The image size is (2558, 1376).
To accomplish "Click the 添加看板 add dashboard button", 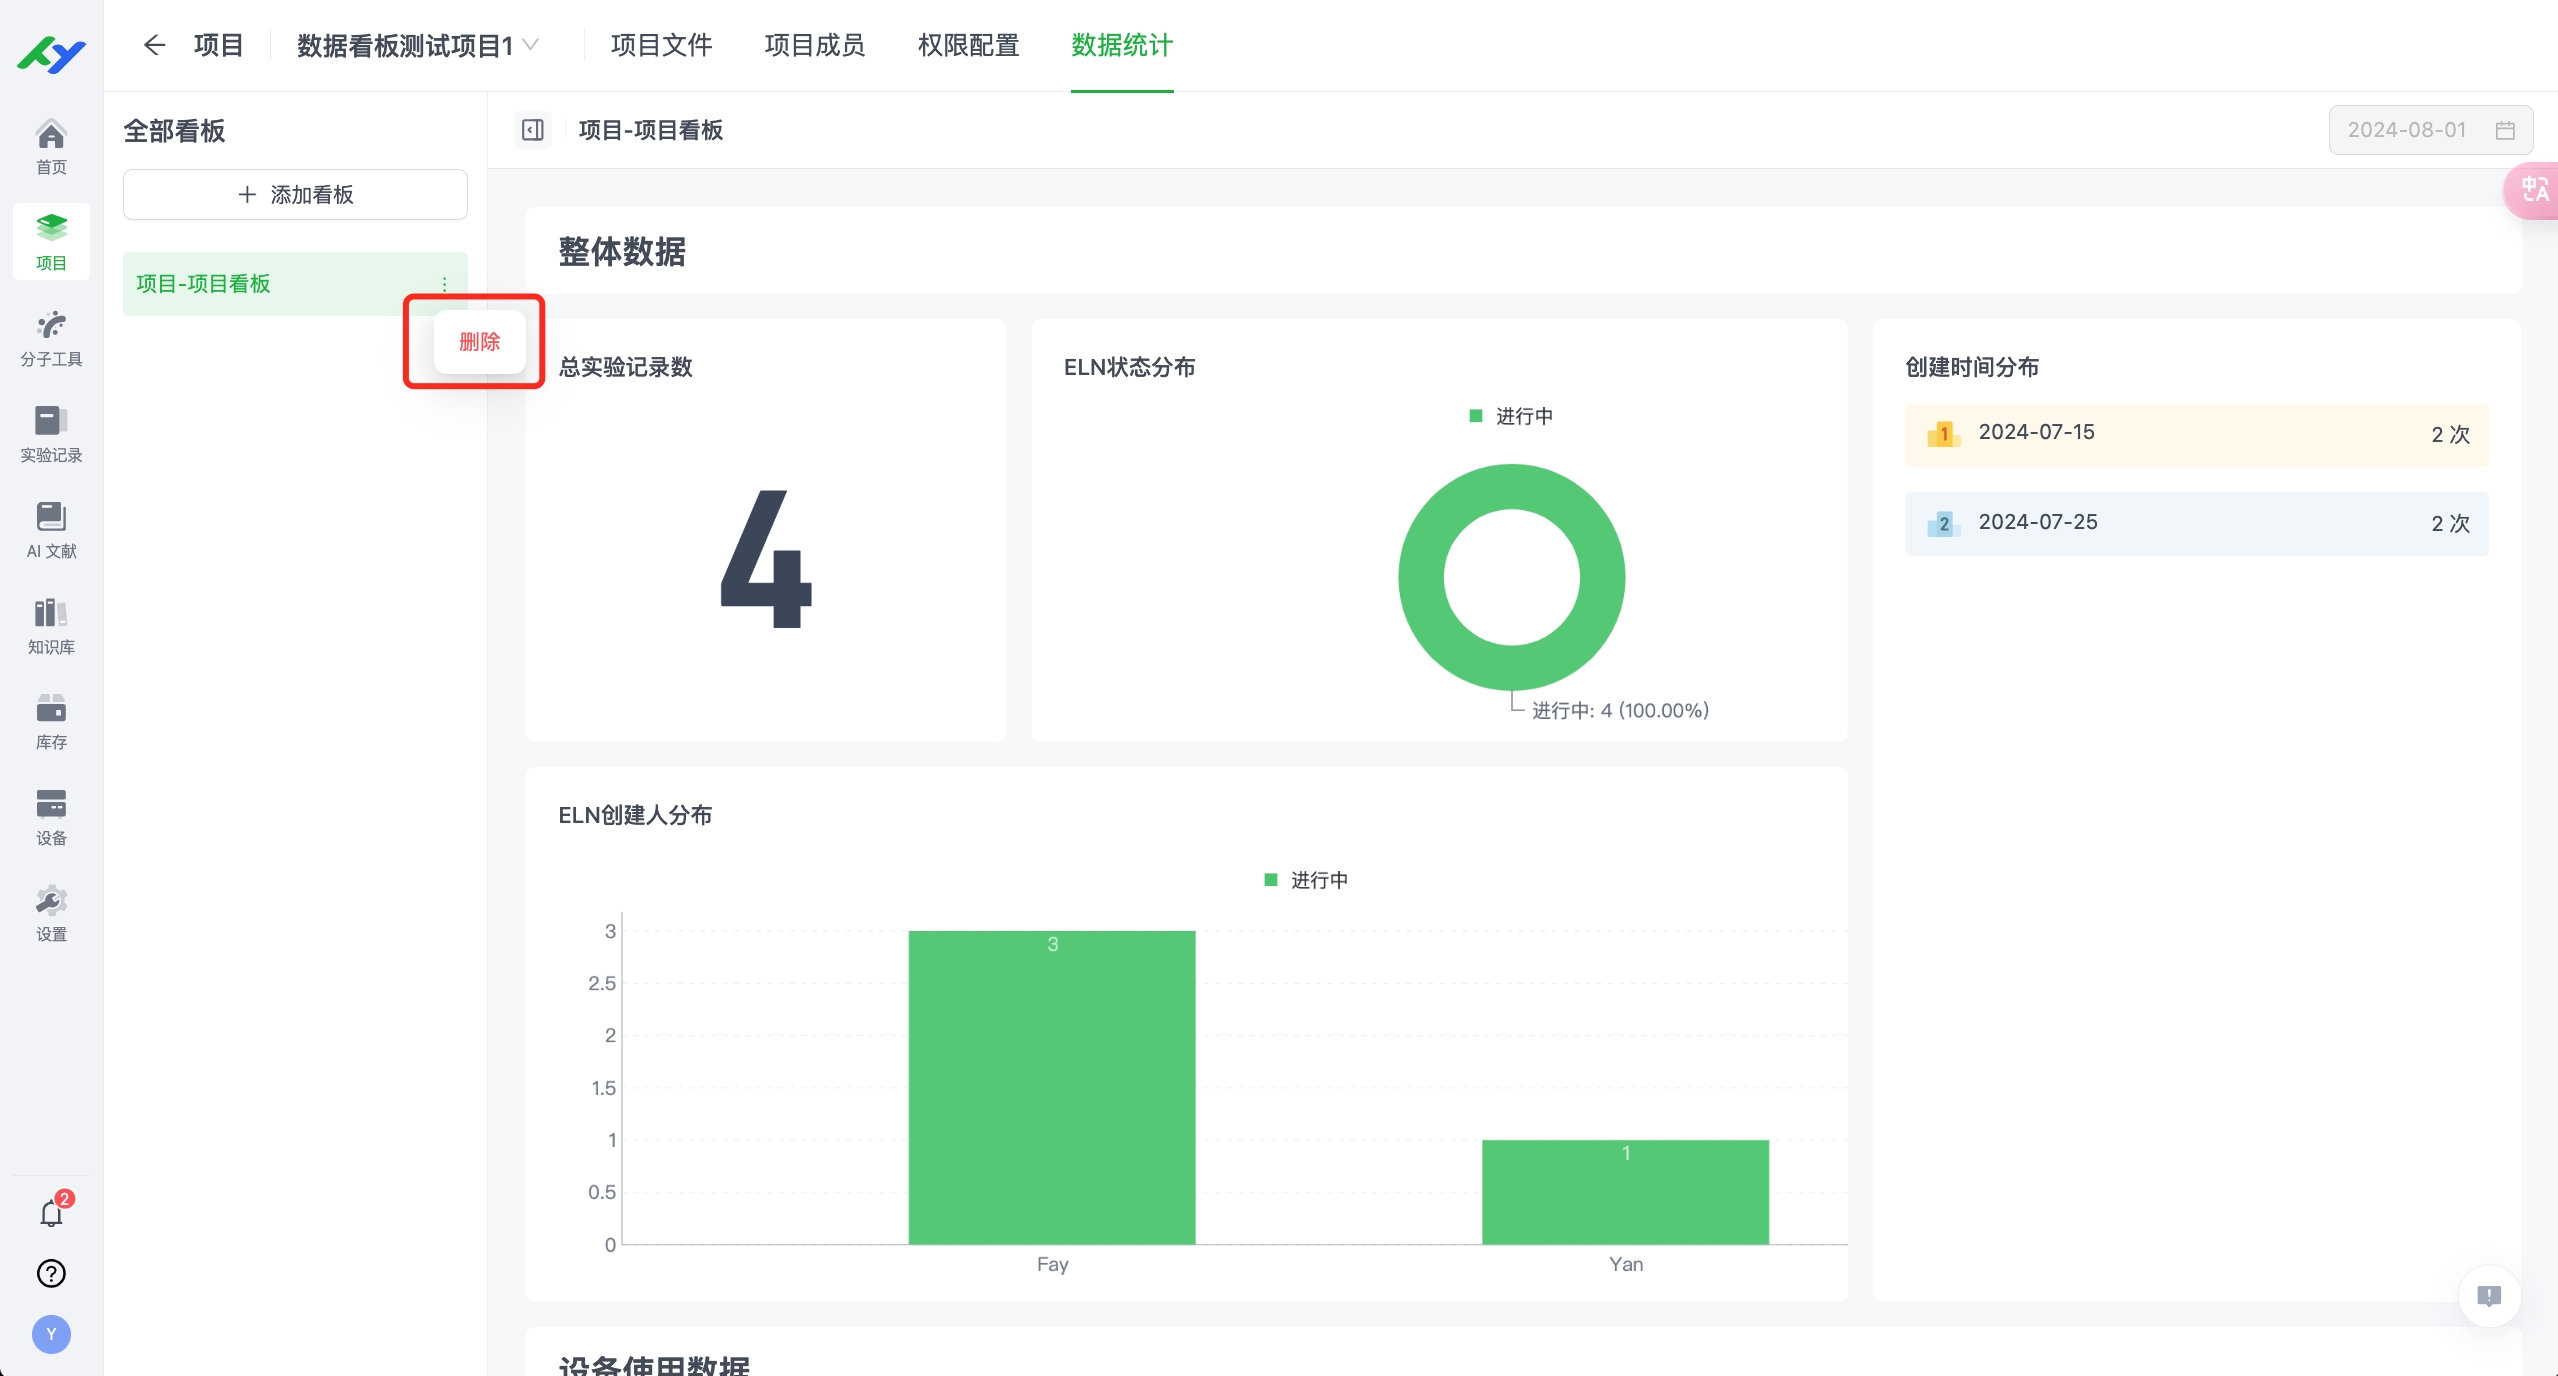I will point(295,194).
